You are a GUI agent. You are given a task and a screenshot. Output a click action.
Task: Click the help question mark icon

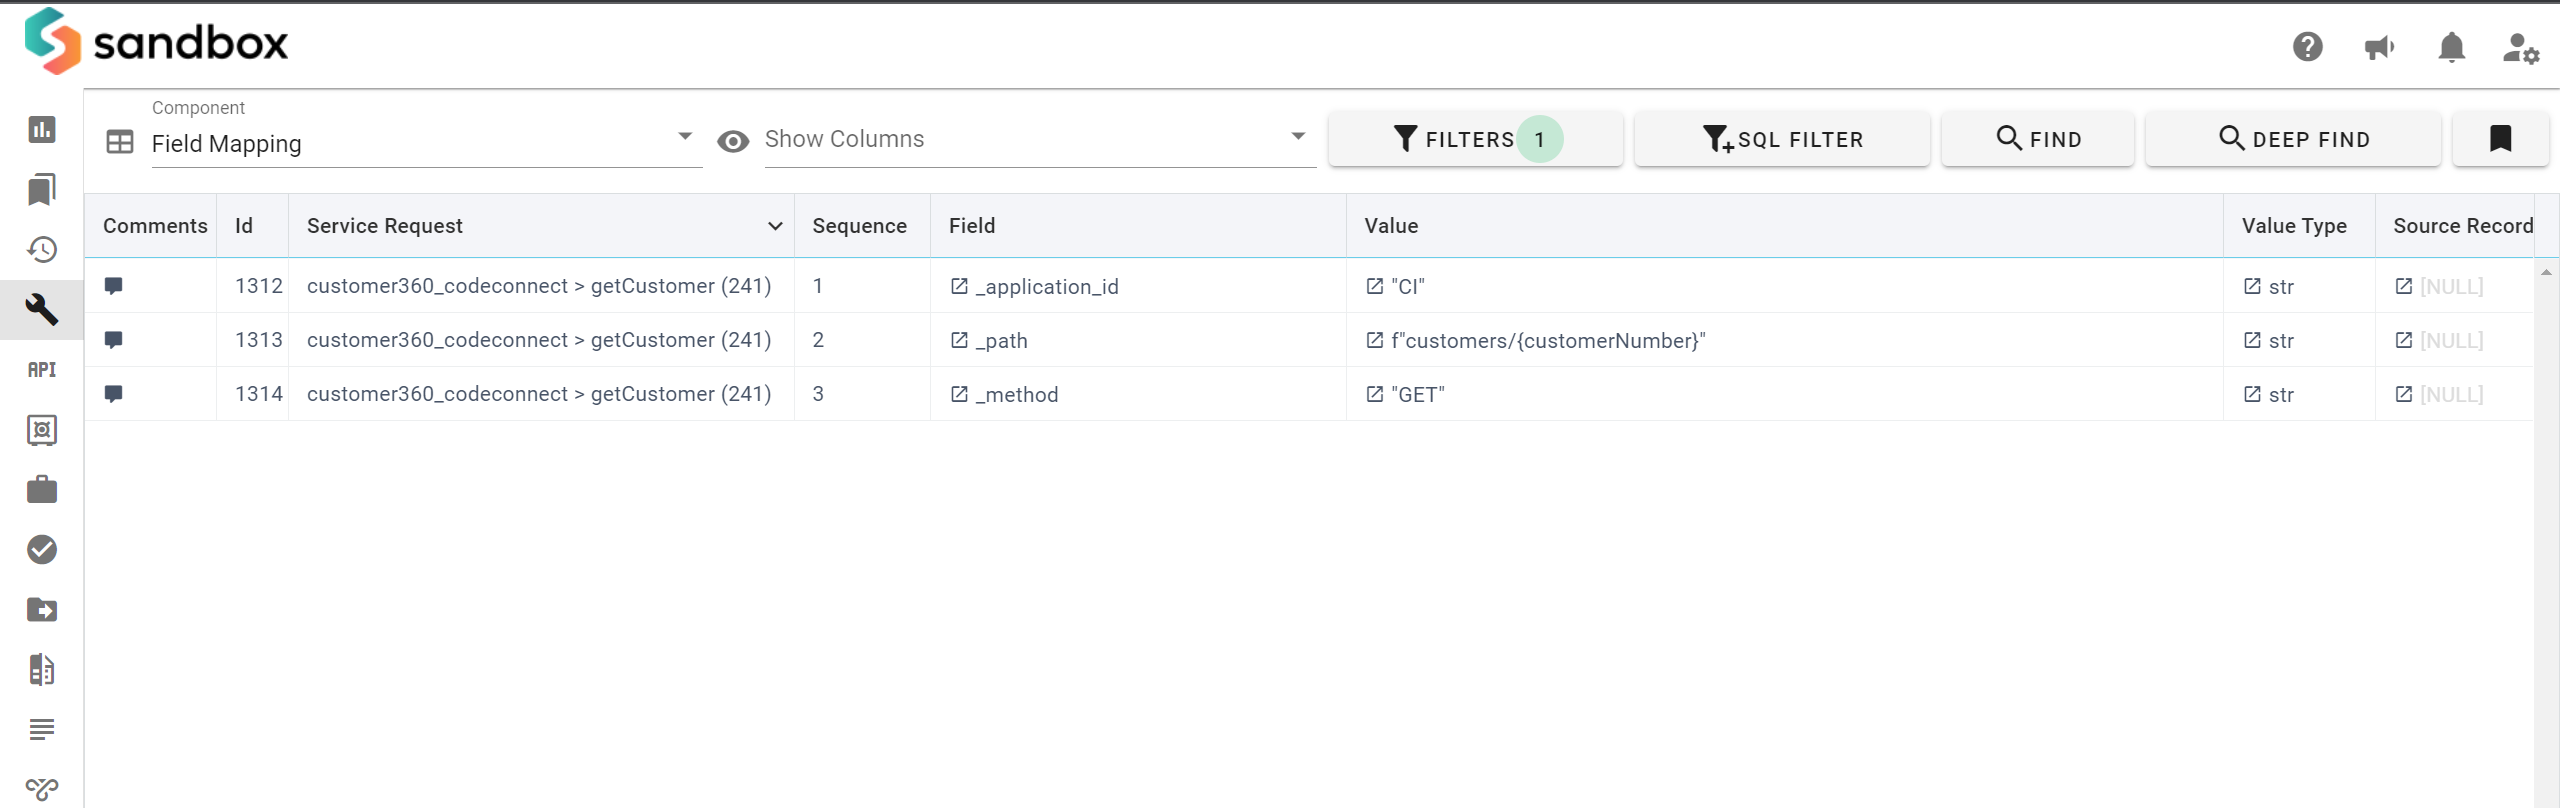2307,47
